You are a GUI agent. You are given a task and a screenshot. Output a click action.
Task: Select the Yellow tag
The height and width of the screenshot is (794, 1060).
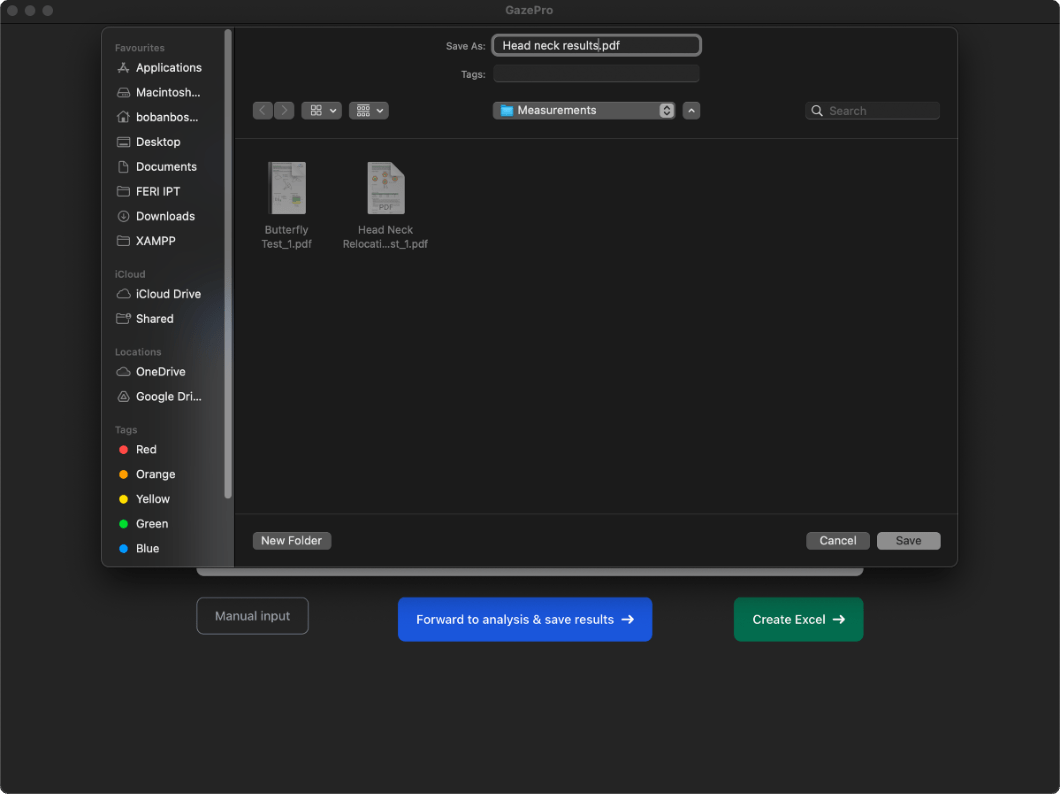coord(144,499)
